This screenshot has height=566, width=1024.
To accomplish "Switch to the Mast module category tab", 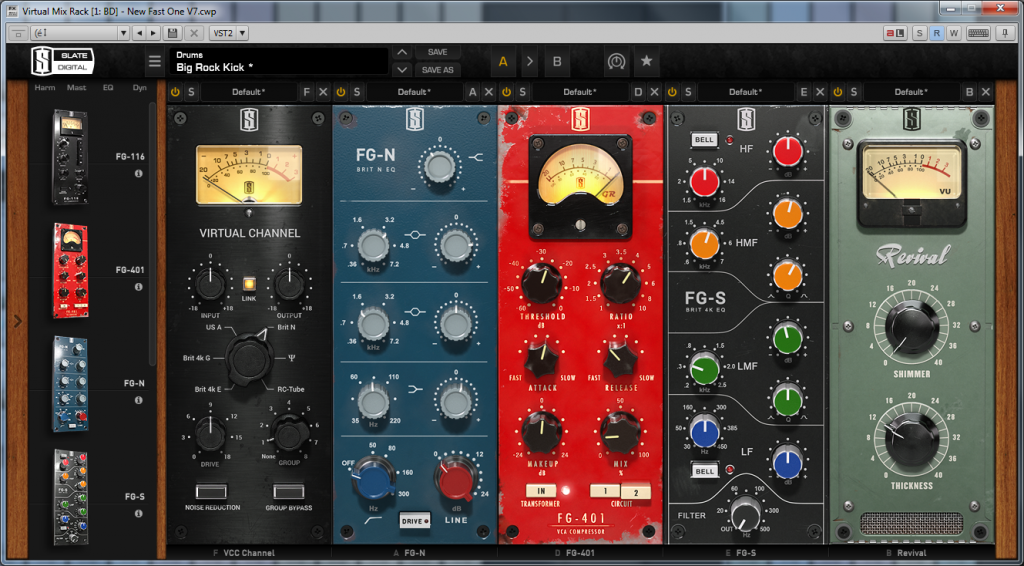I will (76, 87).
